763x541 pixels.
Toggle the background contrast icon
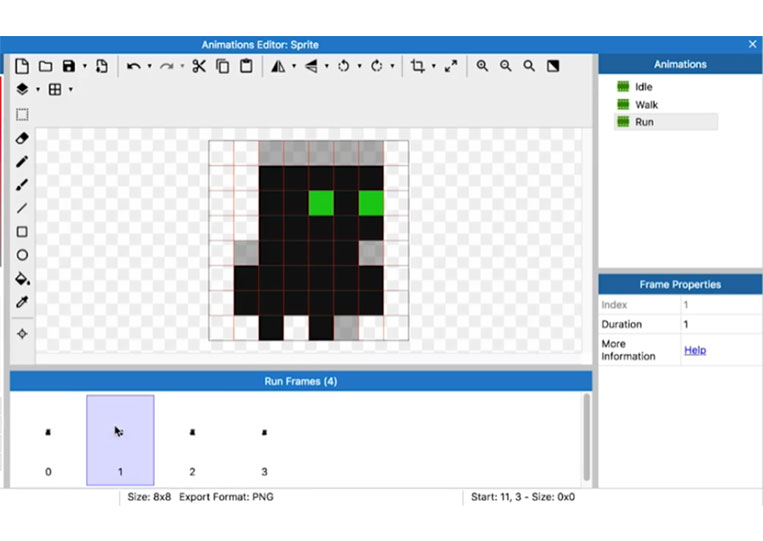pyautogui.click(x=553, y=66)
